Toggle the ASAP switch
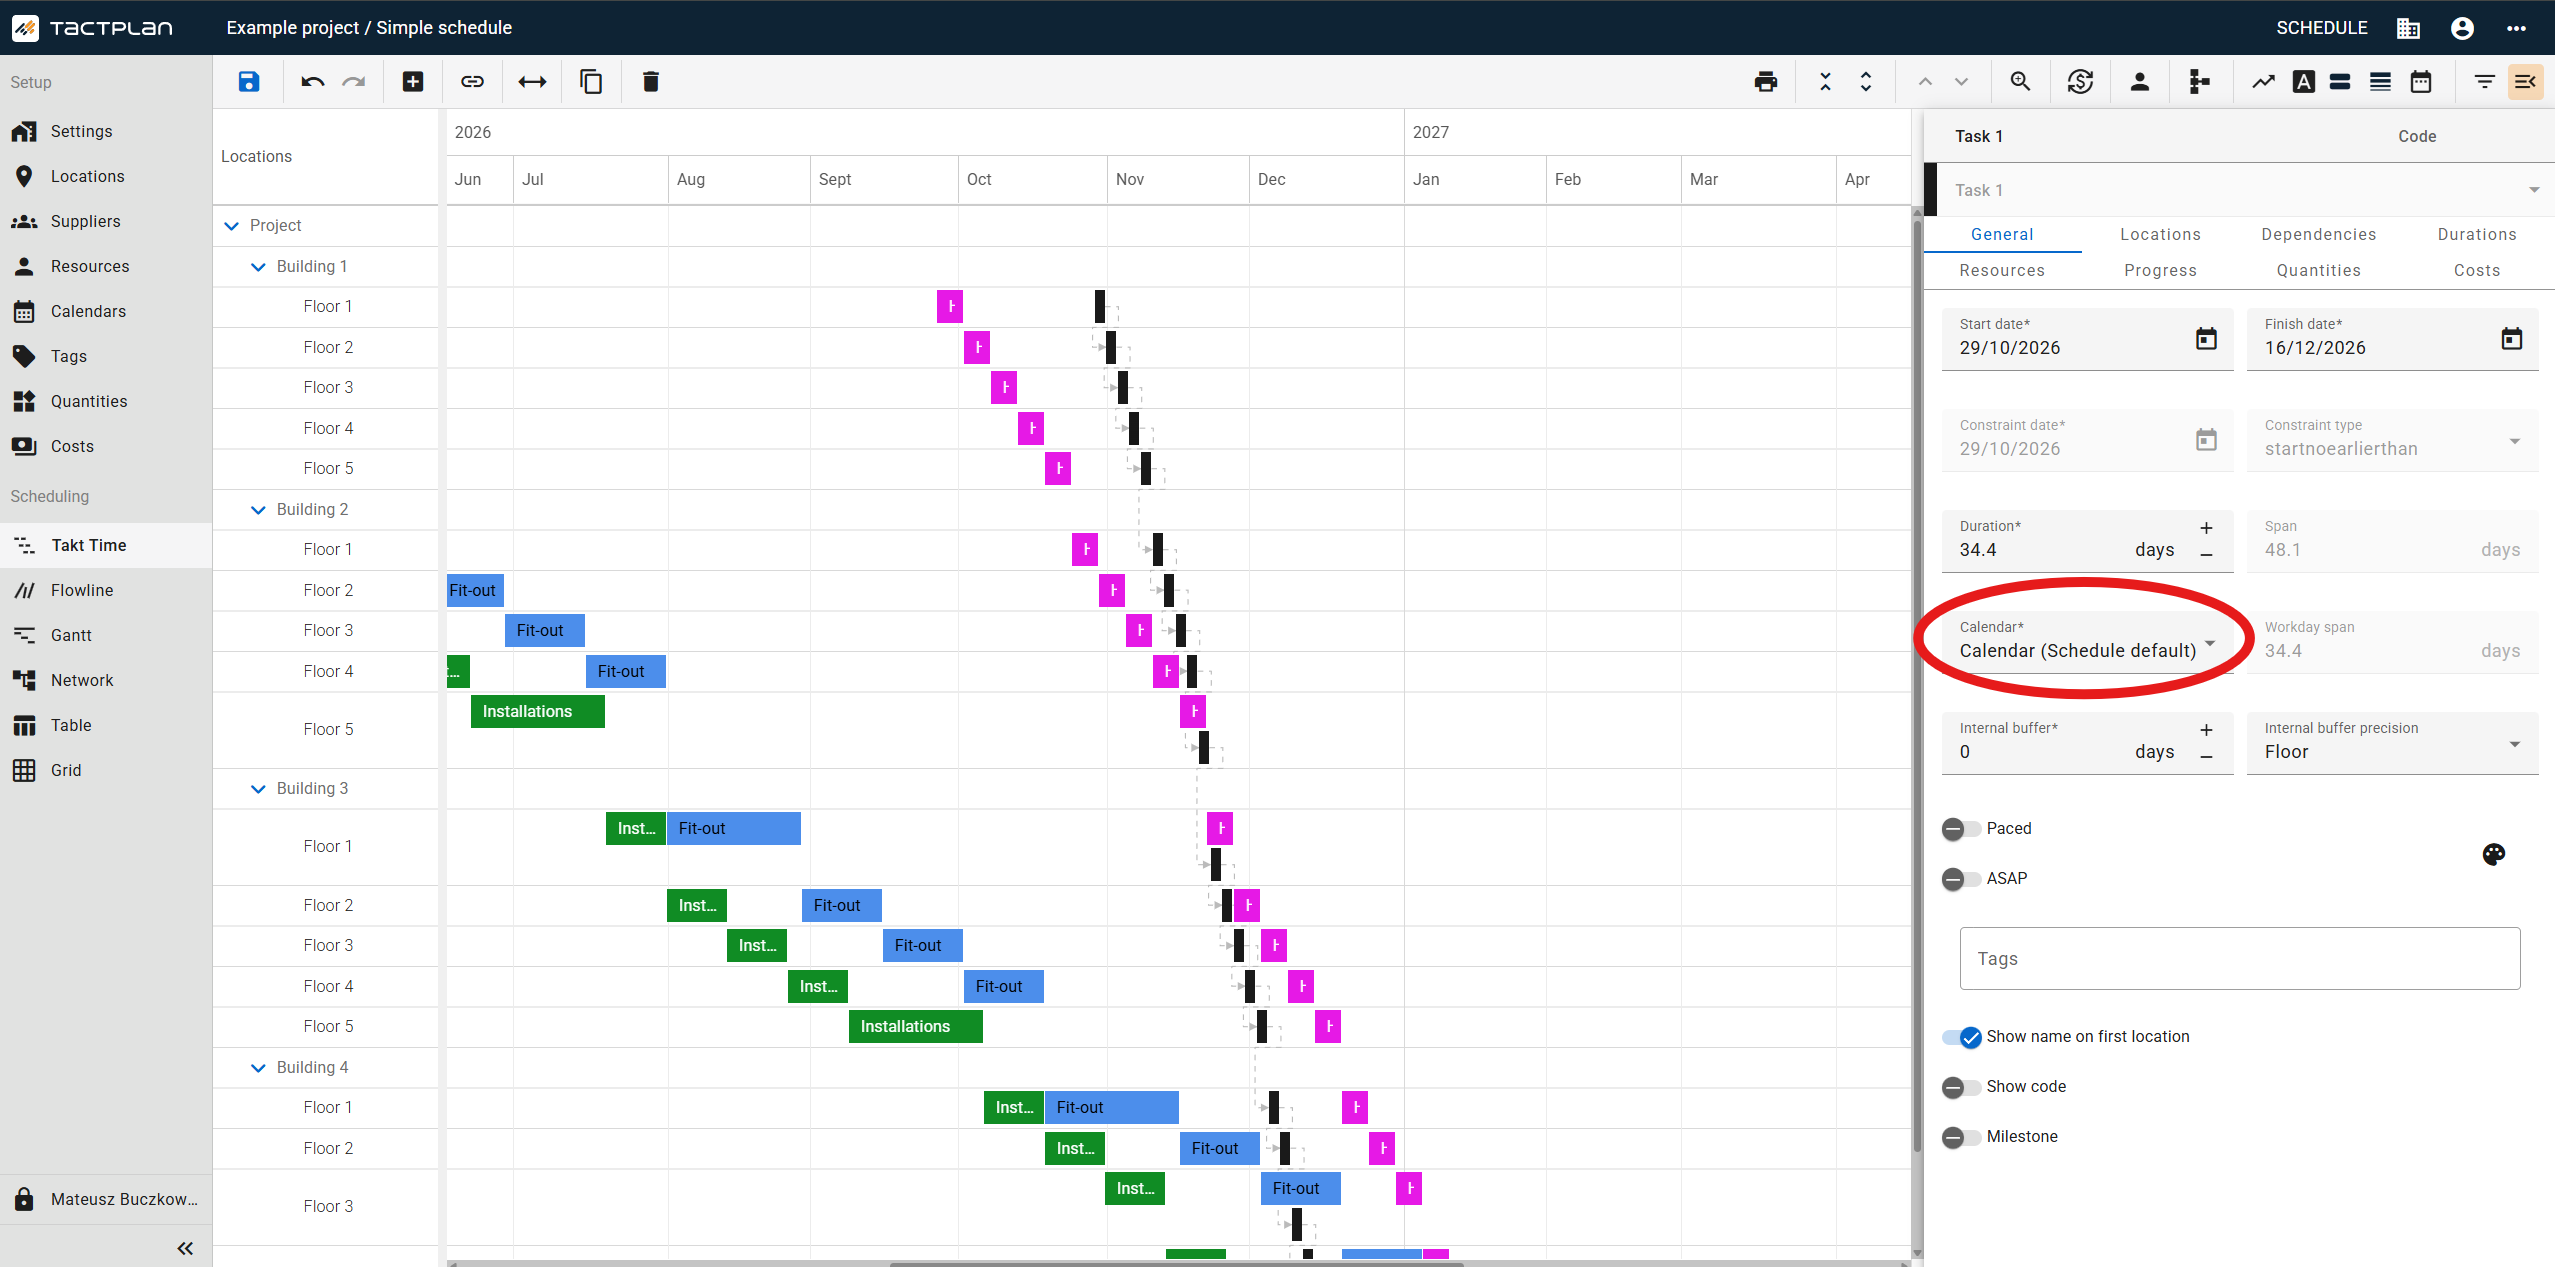The width and height of the screenshot is (2555, 1267). [x=1961, y=878]
